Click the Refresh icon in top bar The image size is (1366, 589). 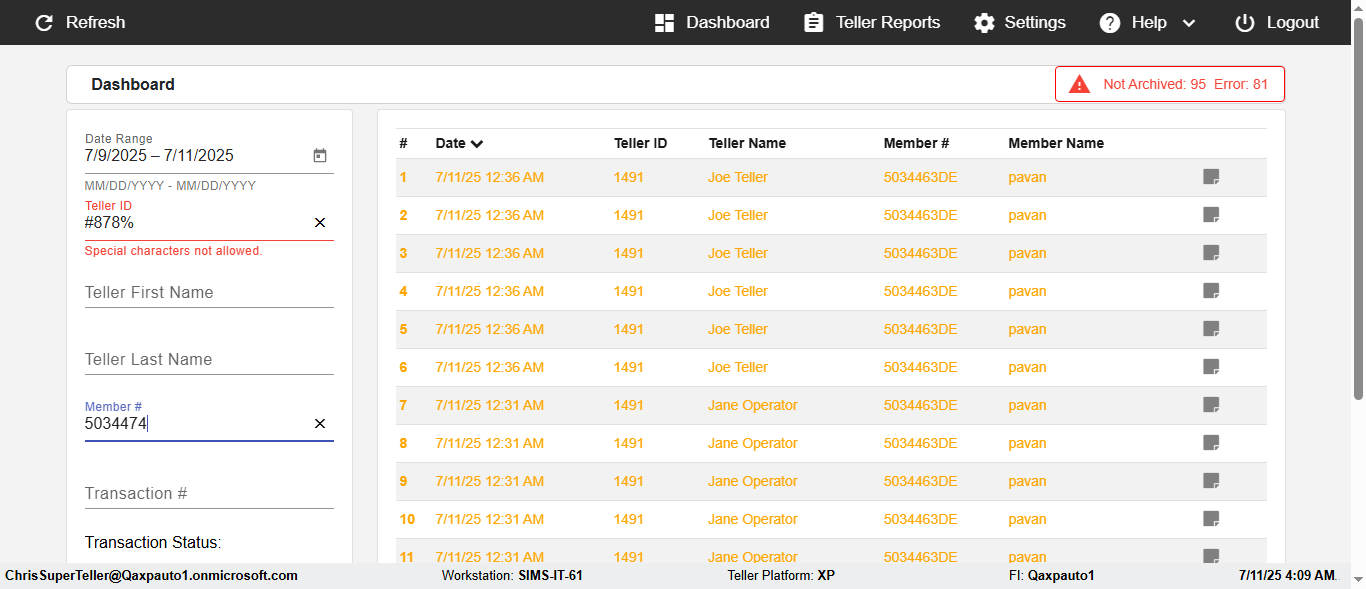point(44,22)
